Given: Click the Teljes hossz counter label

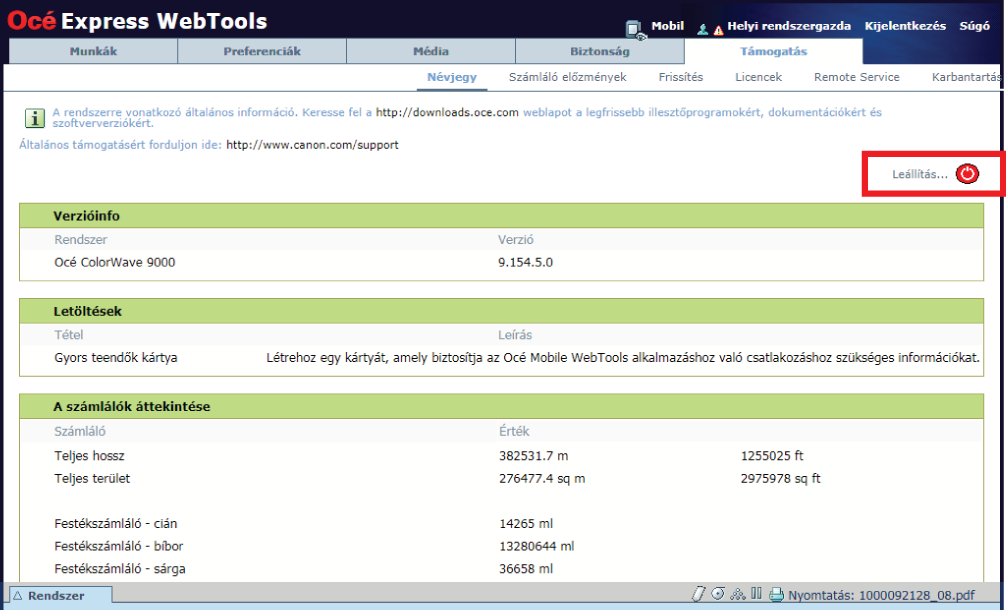Looking at the screenshot, I should (89, 456).
